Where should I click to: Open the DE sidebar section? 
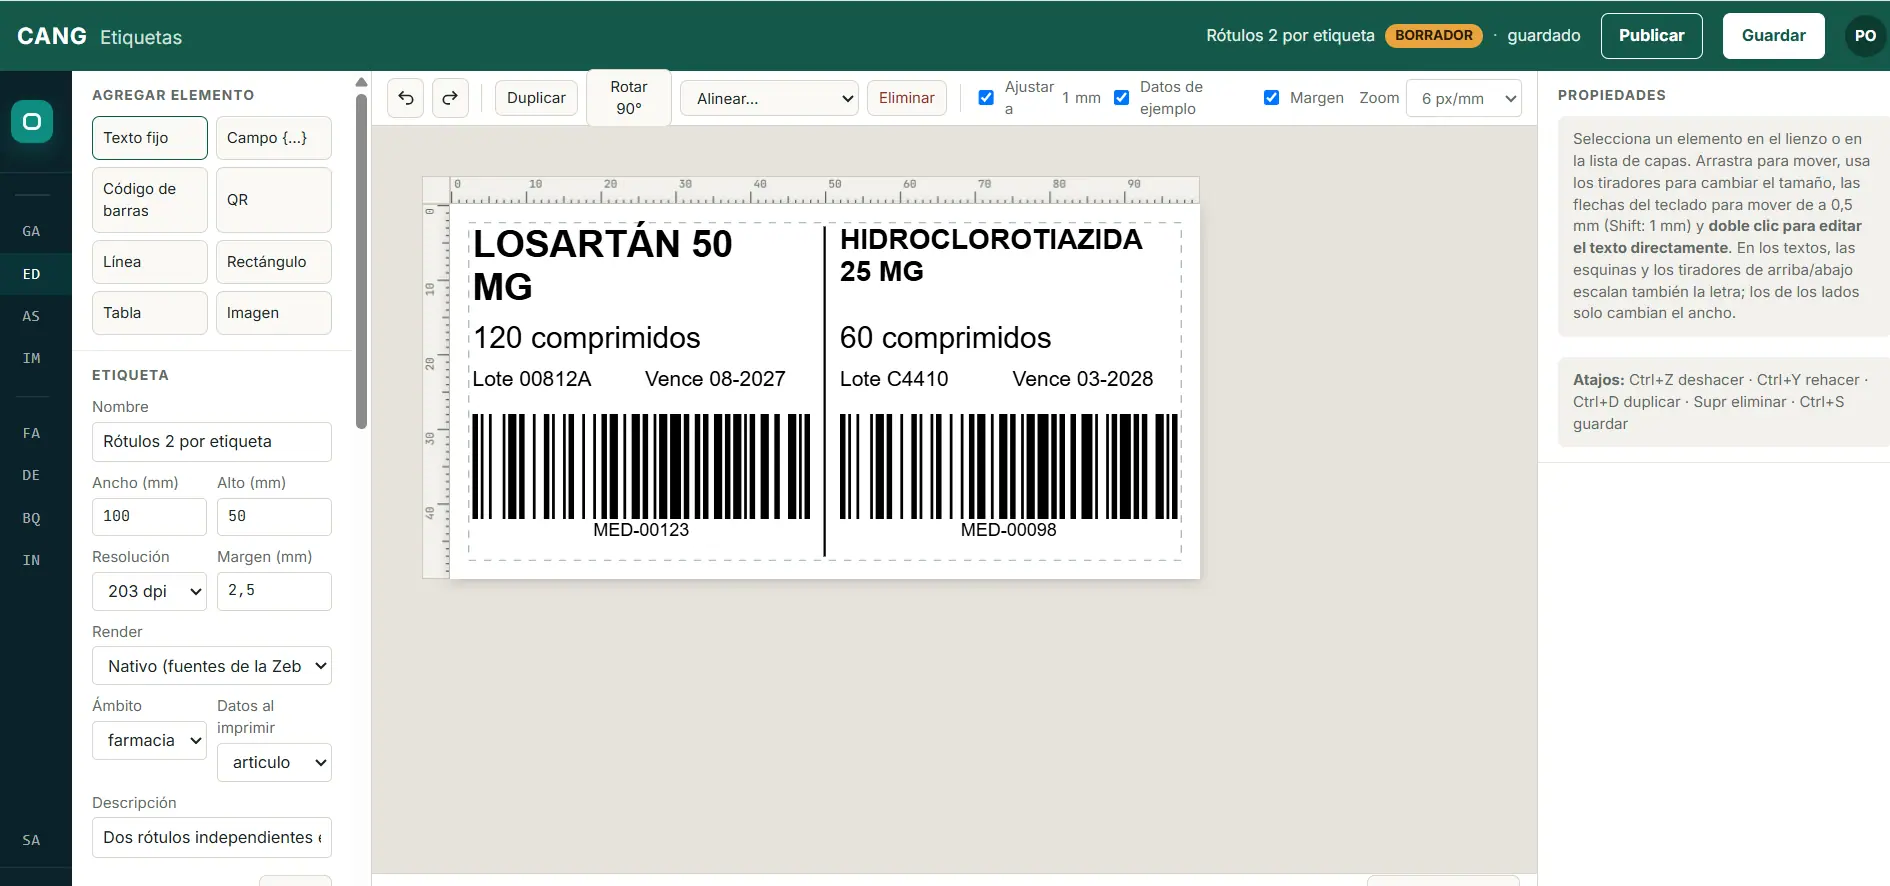coord(32,475)
